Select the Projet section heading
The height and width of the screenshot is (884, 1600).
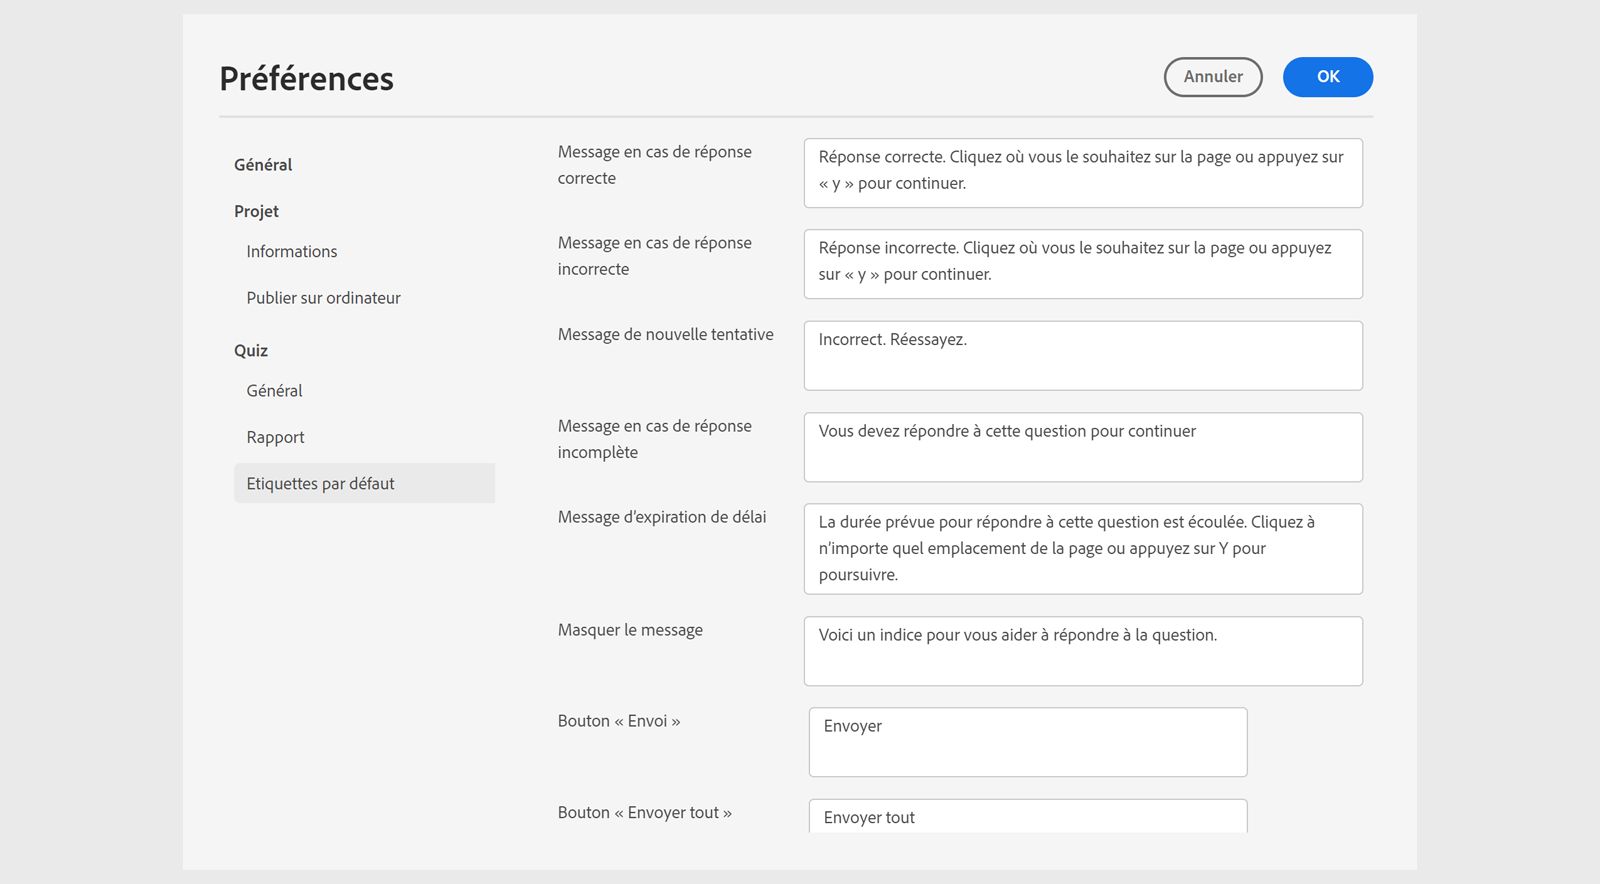[256, 211]
